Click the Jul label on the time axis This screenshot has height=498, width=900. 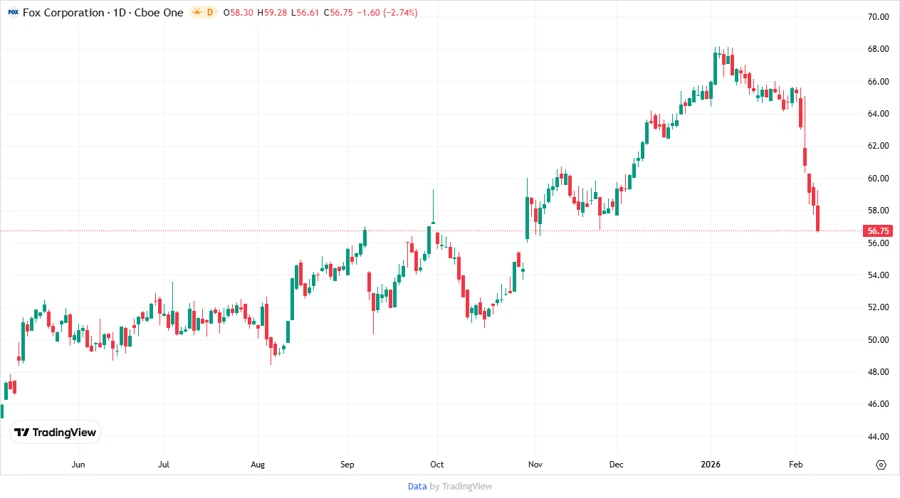164,464
